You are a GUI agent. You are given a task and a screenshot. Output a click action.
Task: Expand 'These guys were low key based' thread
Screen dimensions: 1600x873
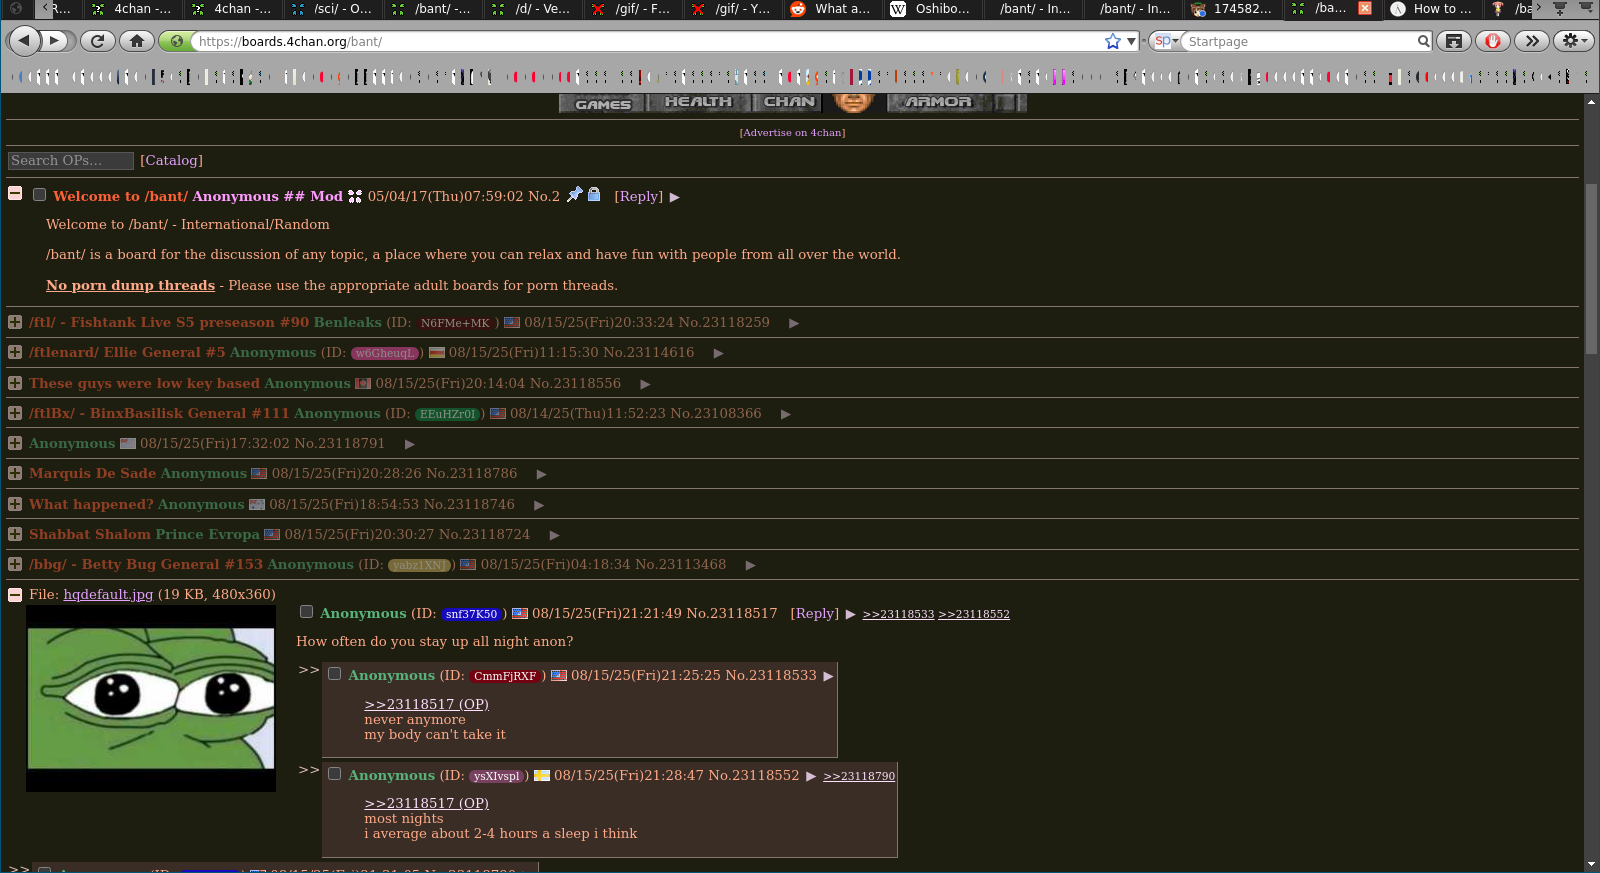[15, 383]
